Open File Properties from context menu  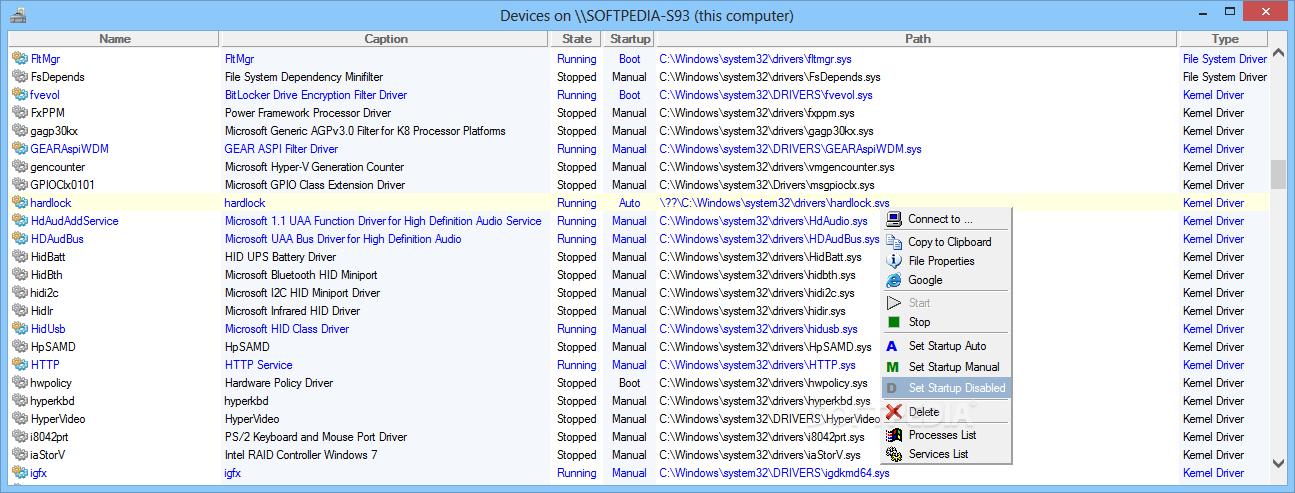click(946, 261)
